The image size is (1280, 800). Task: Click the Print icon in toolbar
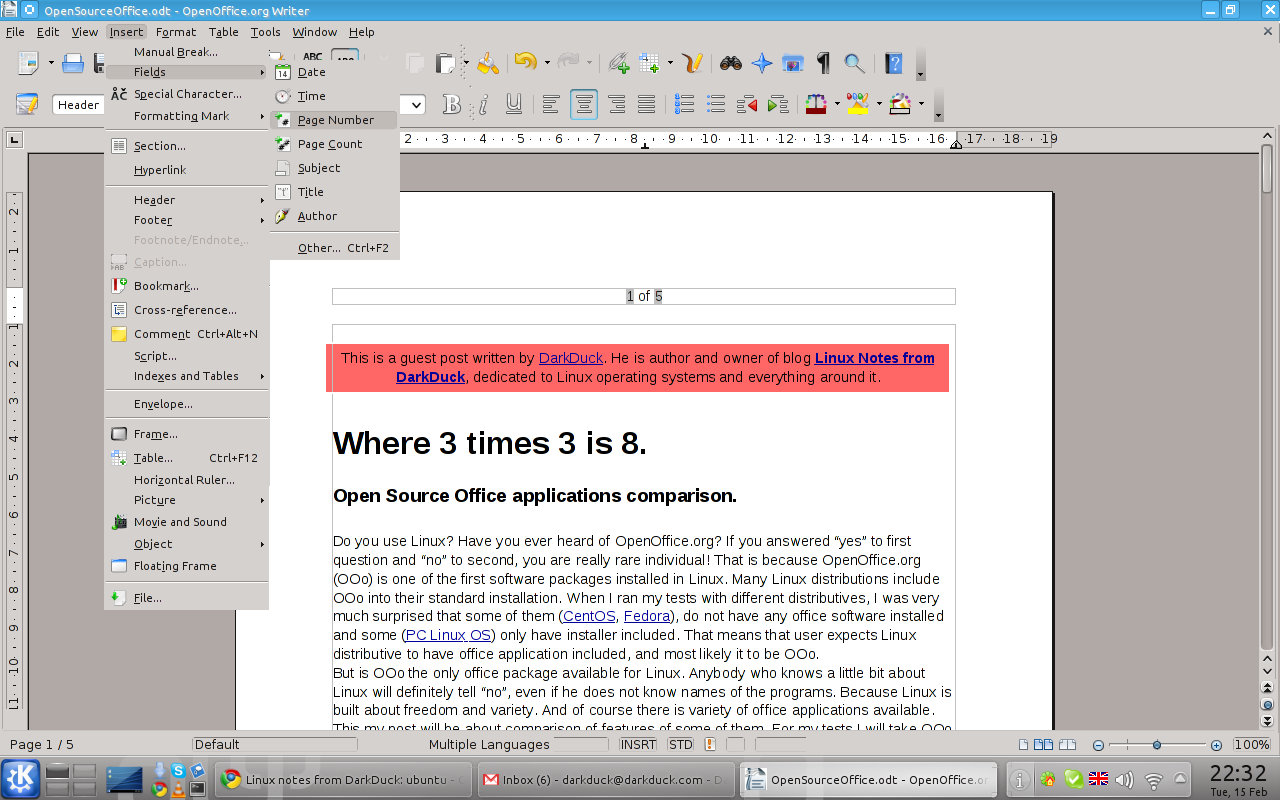click(73, 63)
